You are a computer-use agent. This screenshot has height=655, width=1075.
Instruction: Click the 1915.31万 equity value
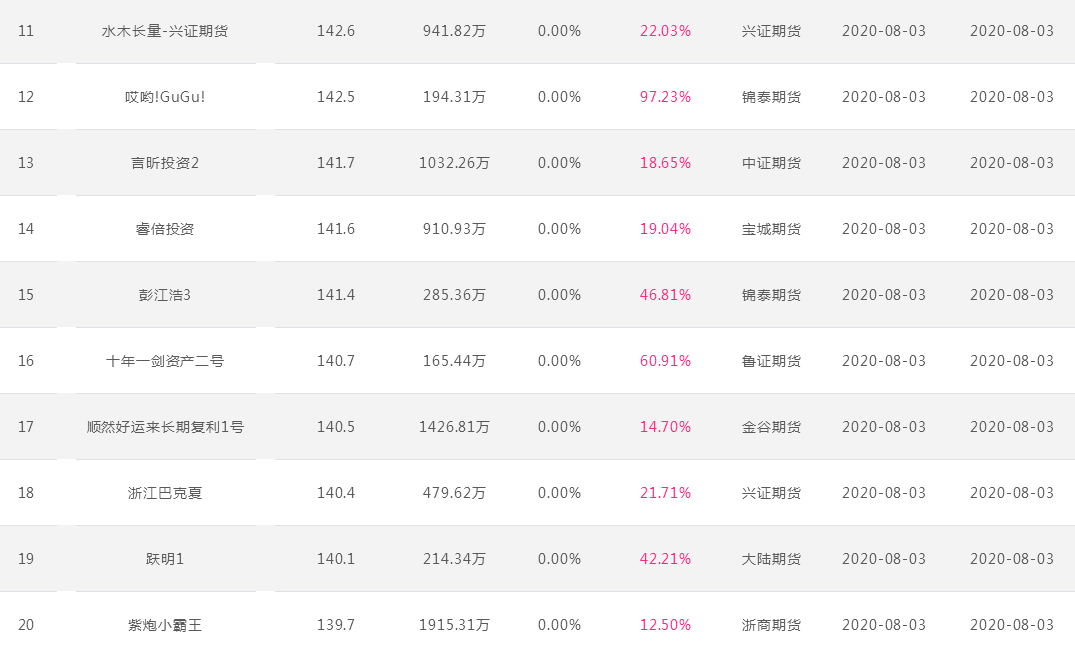tap(454, 625)
